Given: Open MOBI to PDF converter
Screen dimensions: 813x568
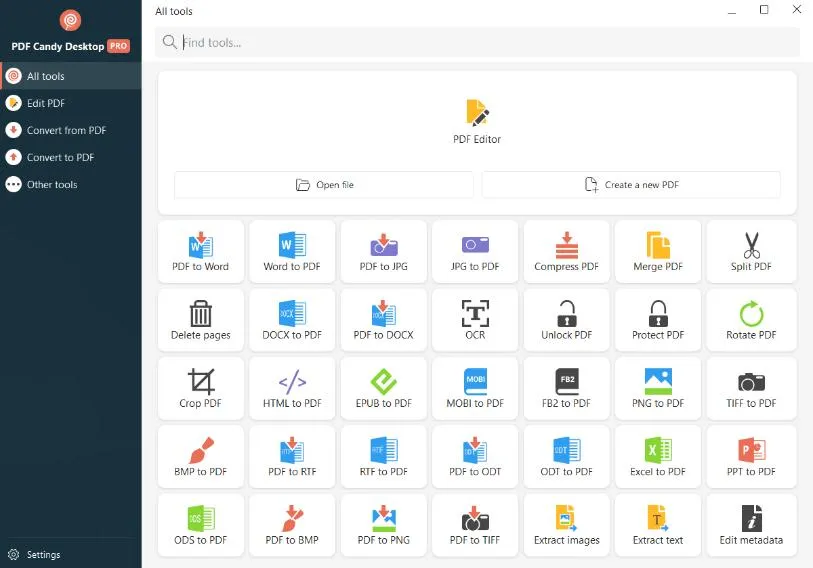Looking at the screenshot, I should [475, 389].
